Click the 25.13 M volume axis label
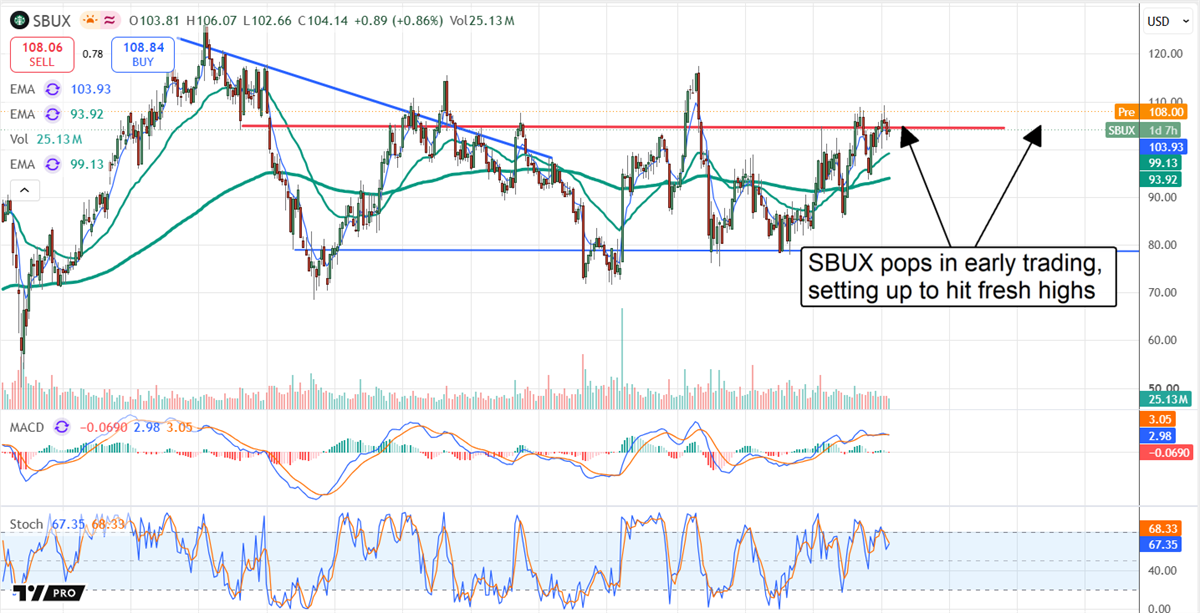 pyautogui.click(x=1164, y=400)
